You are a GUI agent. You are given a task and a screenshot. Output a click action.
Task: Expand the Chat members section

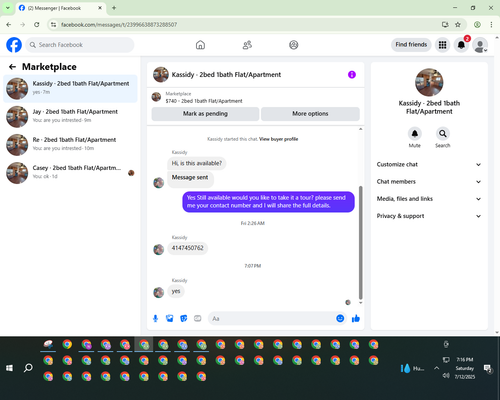coord(429,182)
